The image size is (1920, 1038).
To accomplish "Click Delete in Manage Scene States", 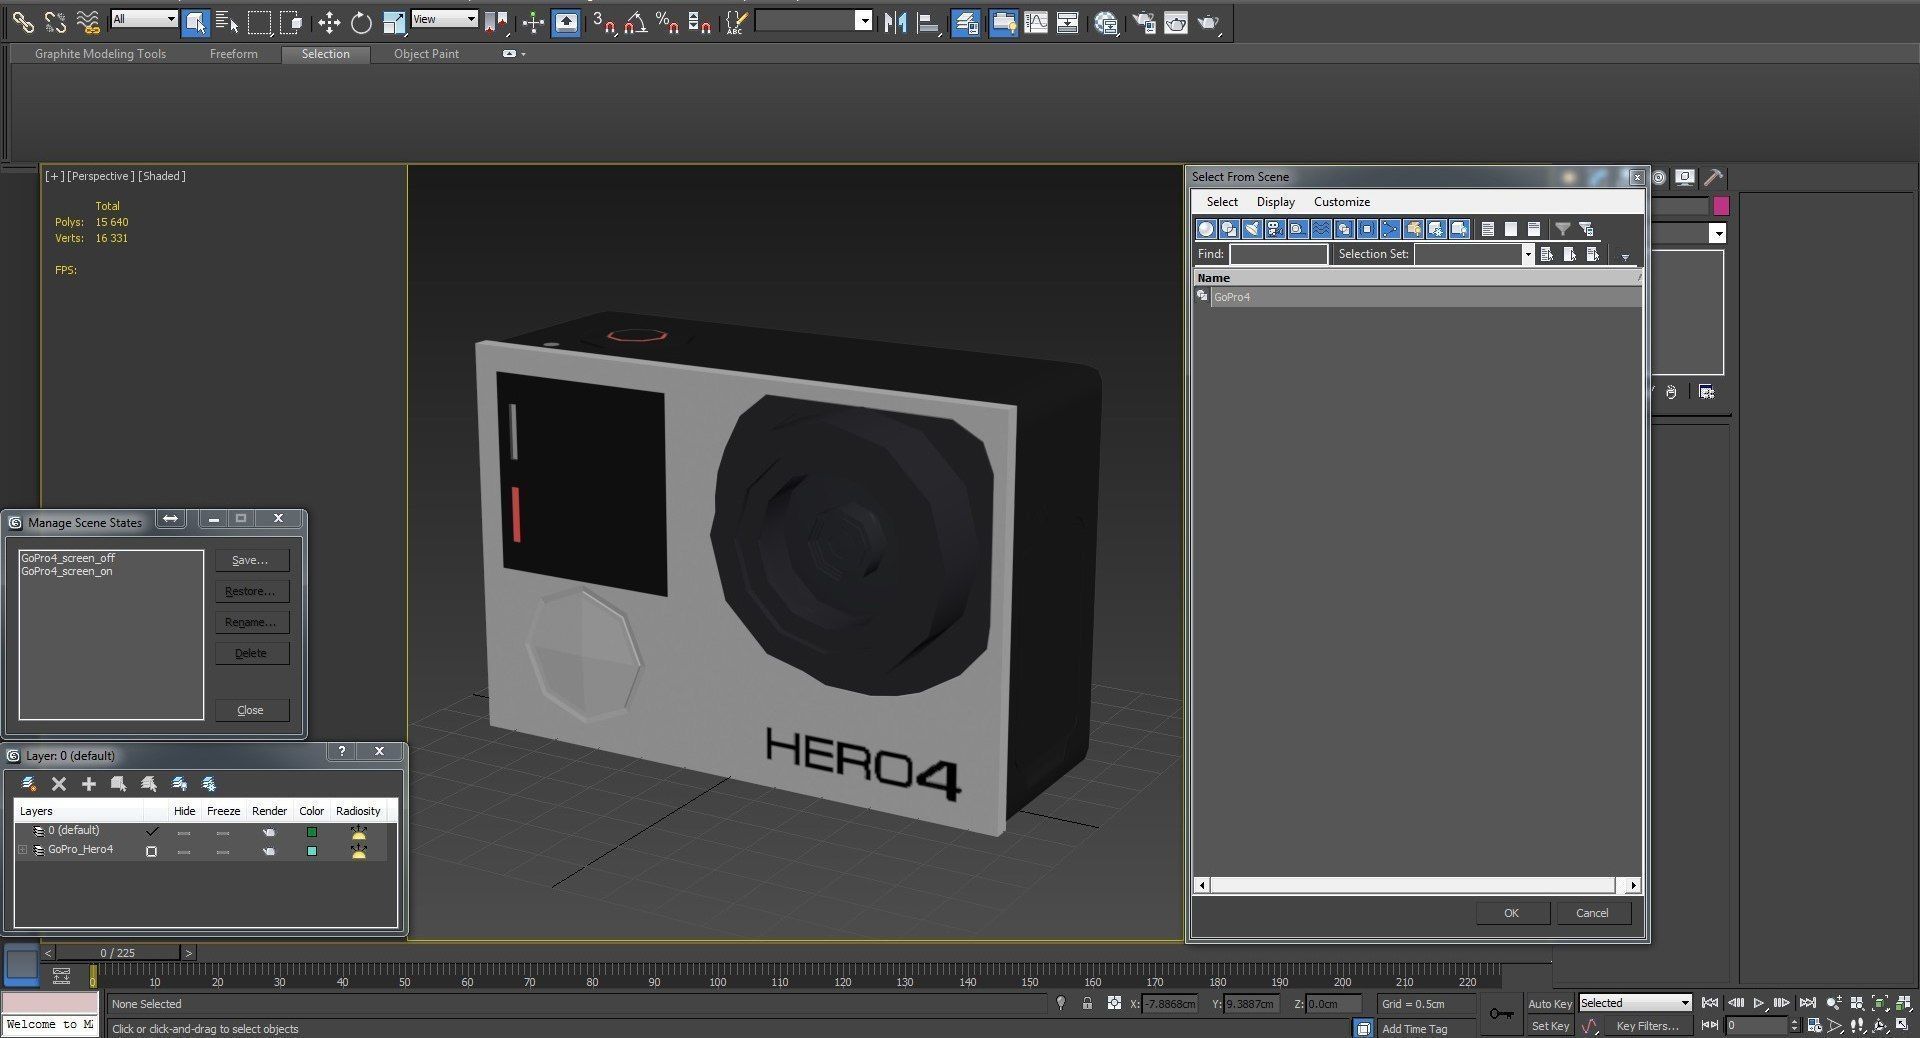I will click(250, 653).
